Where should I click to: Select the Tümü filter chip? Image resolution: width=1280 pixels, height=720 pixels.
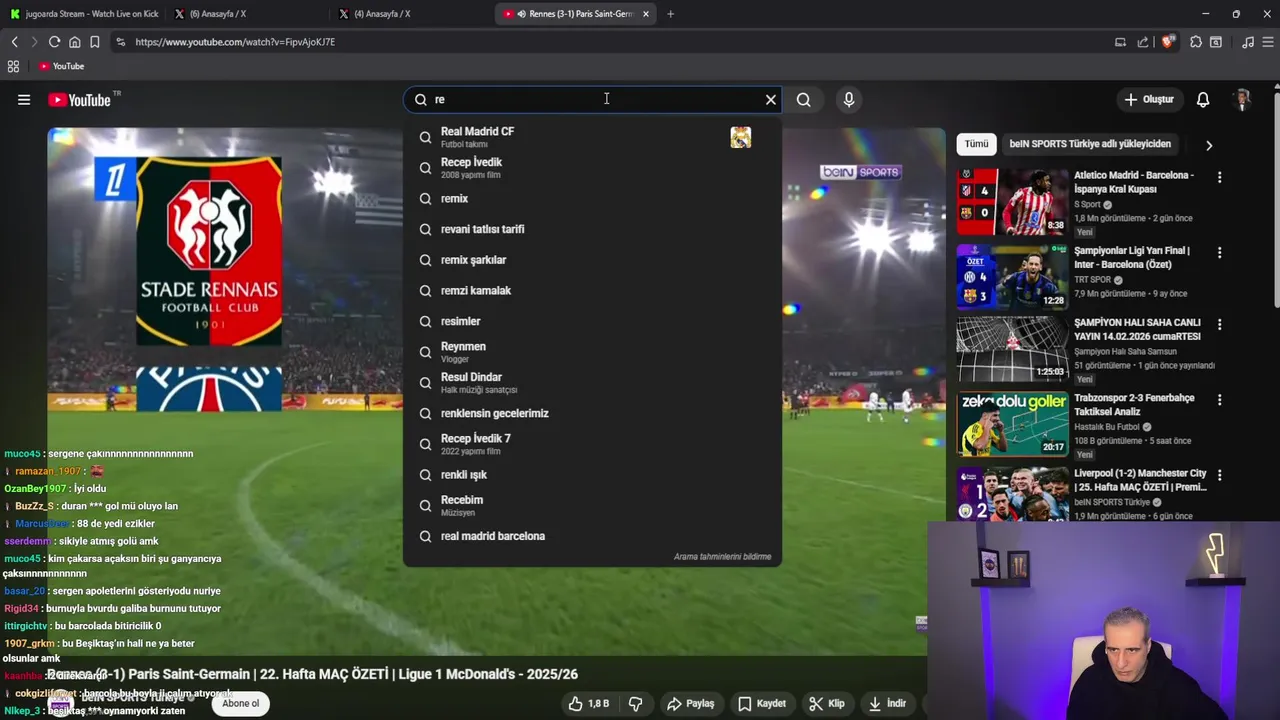tap(976, 144)
